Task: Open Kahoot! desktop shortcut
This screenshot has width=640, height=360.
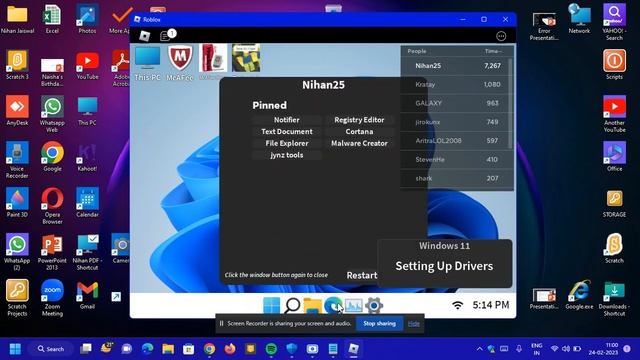Action: tap(87, 157)
